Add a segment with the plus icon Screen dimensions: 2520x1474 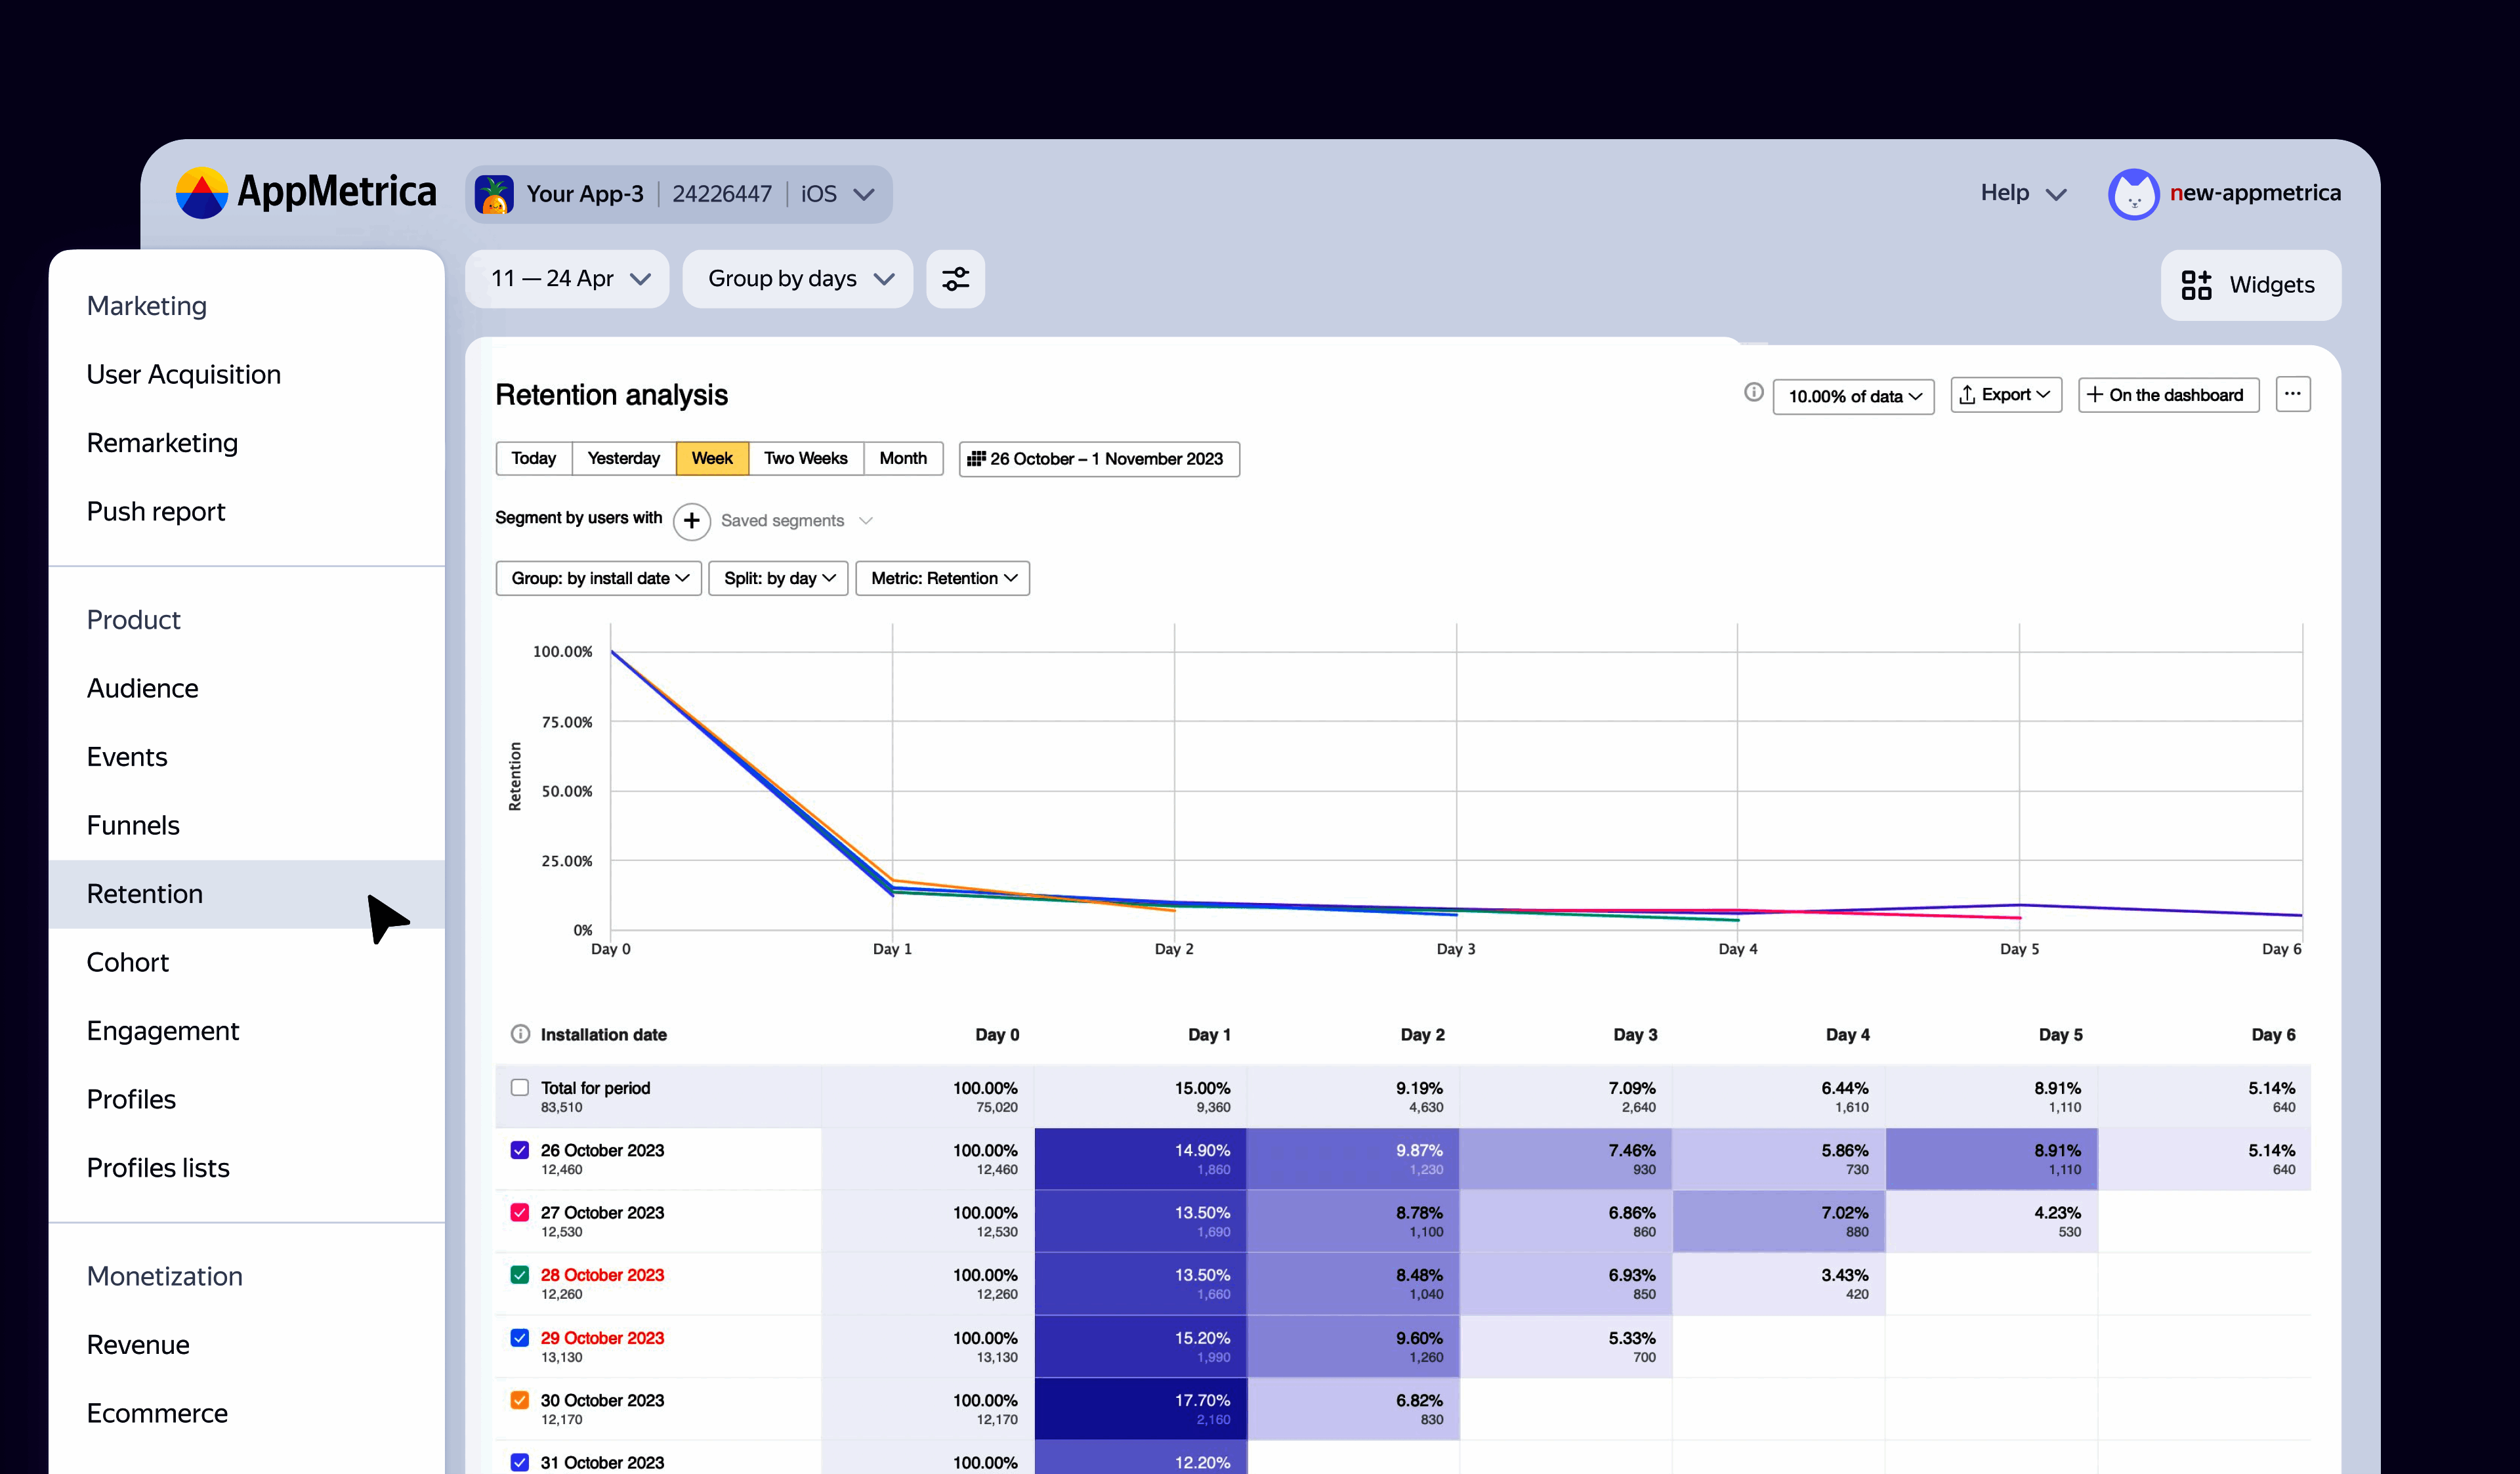[691, 521]
